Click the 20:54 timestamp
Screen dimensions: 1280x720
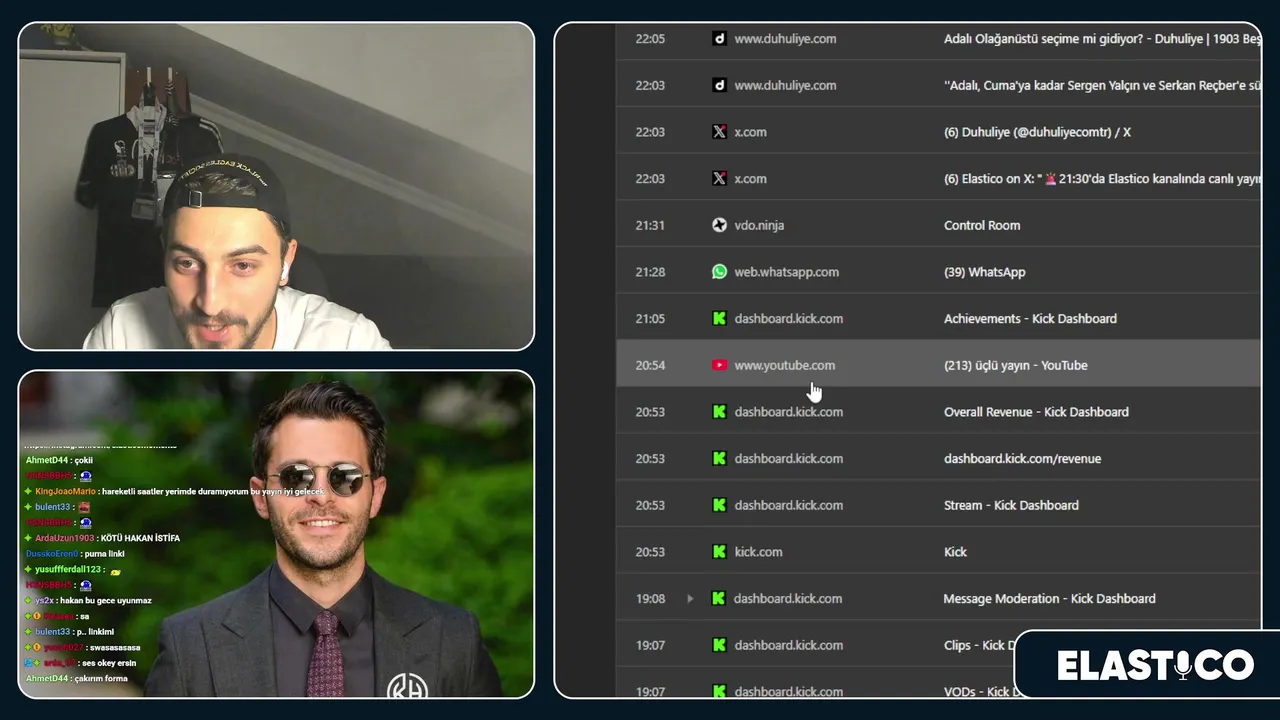(x=650, y=365)
